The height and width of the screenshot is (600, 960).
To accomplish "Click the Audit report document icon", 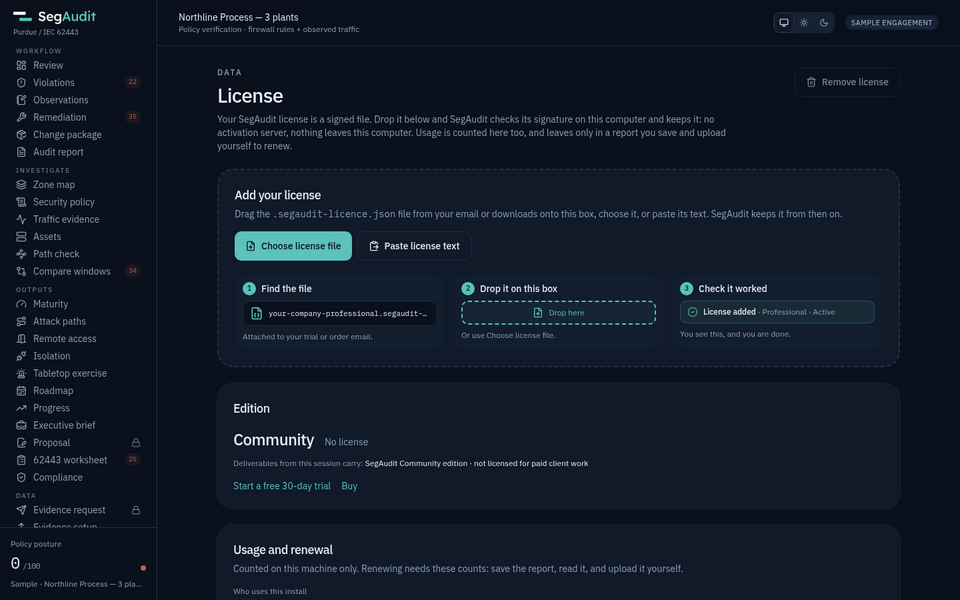I will click(21, 152).
